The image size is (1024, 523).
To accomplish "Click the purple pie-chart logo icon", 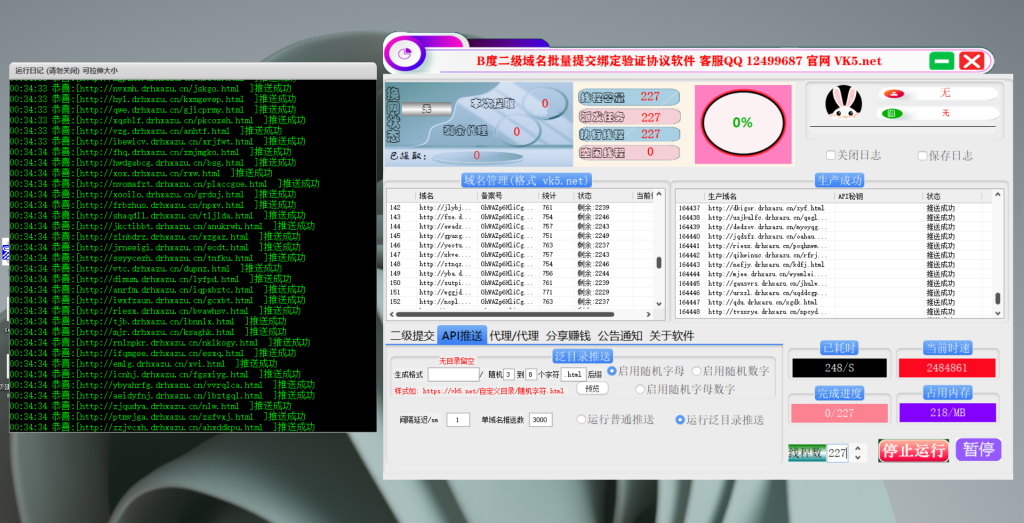I will (x=405, y=52).
